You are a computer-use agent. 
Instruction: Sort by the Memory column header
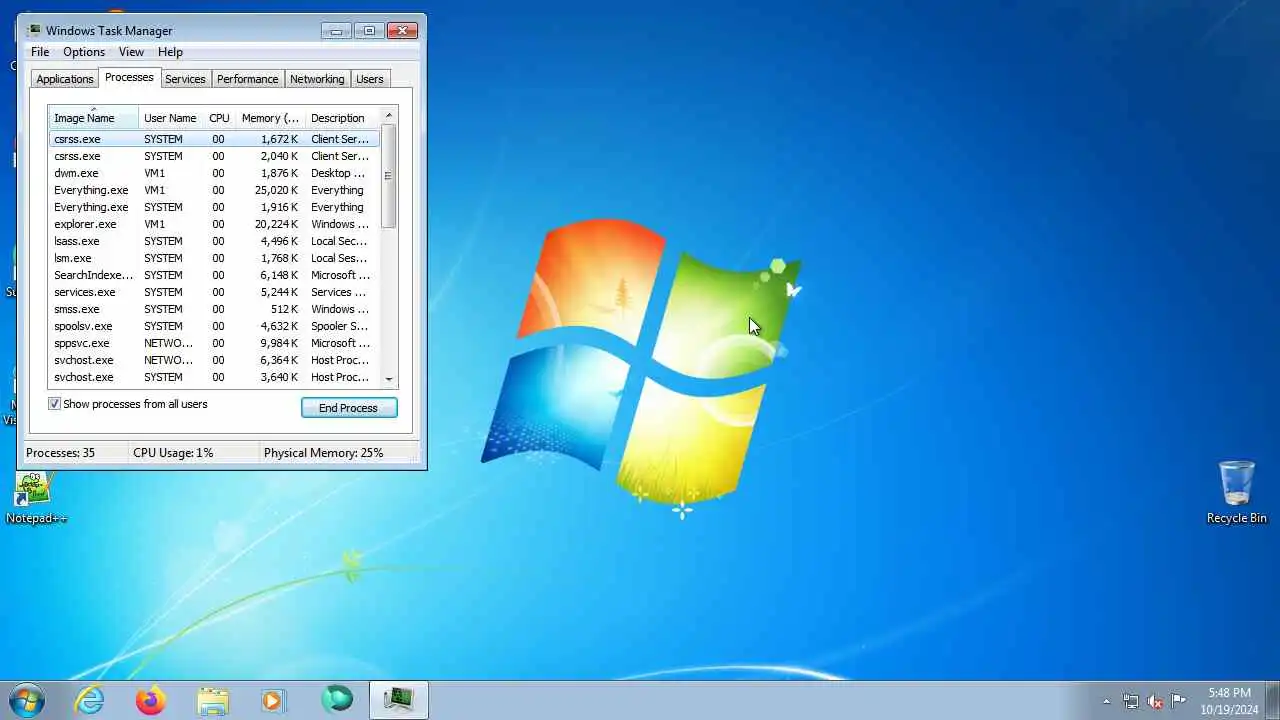[x=270, y=118]
